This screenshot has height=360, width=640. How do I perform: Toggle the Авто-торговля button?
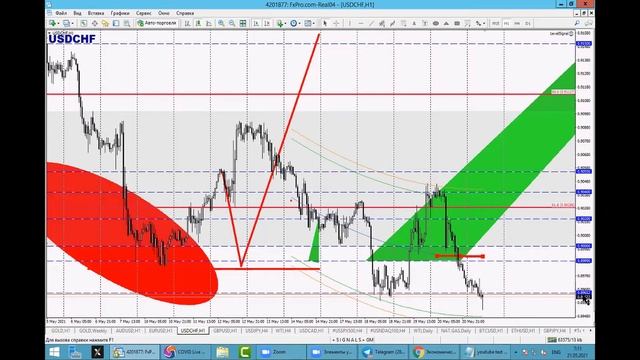[x=157, y=23]
